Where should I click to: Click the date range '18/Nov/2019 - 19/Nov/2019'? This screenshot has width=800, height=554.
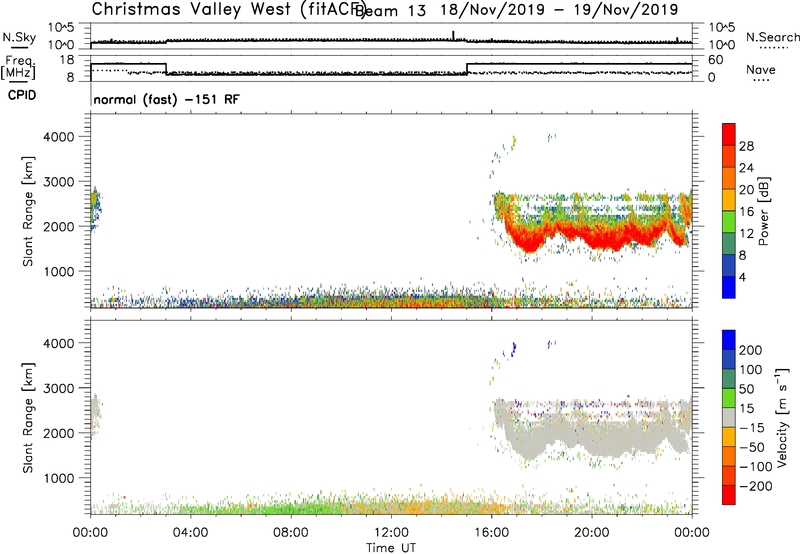coord(559,10)
